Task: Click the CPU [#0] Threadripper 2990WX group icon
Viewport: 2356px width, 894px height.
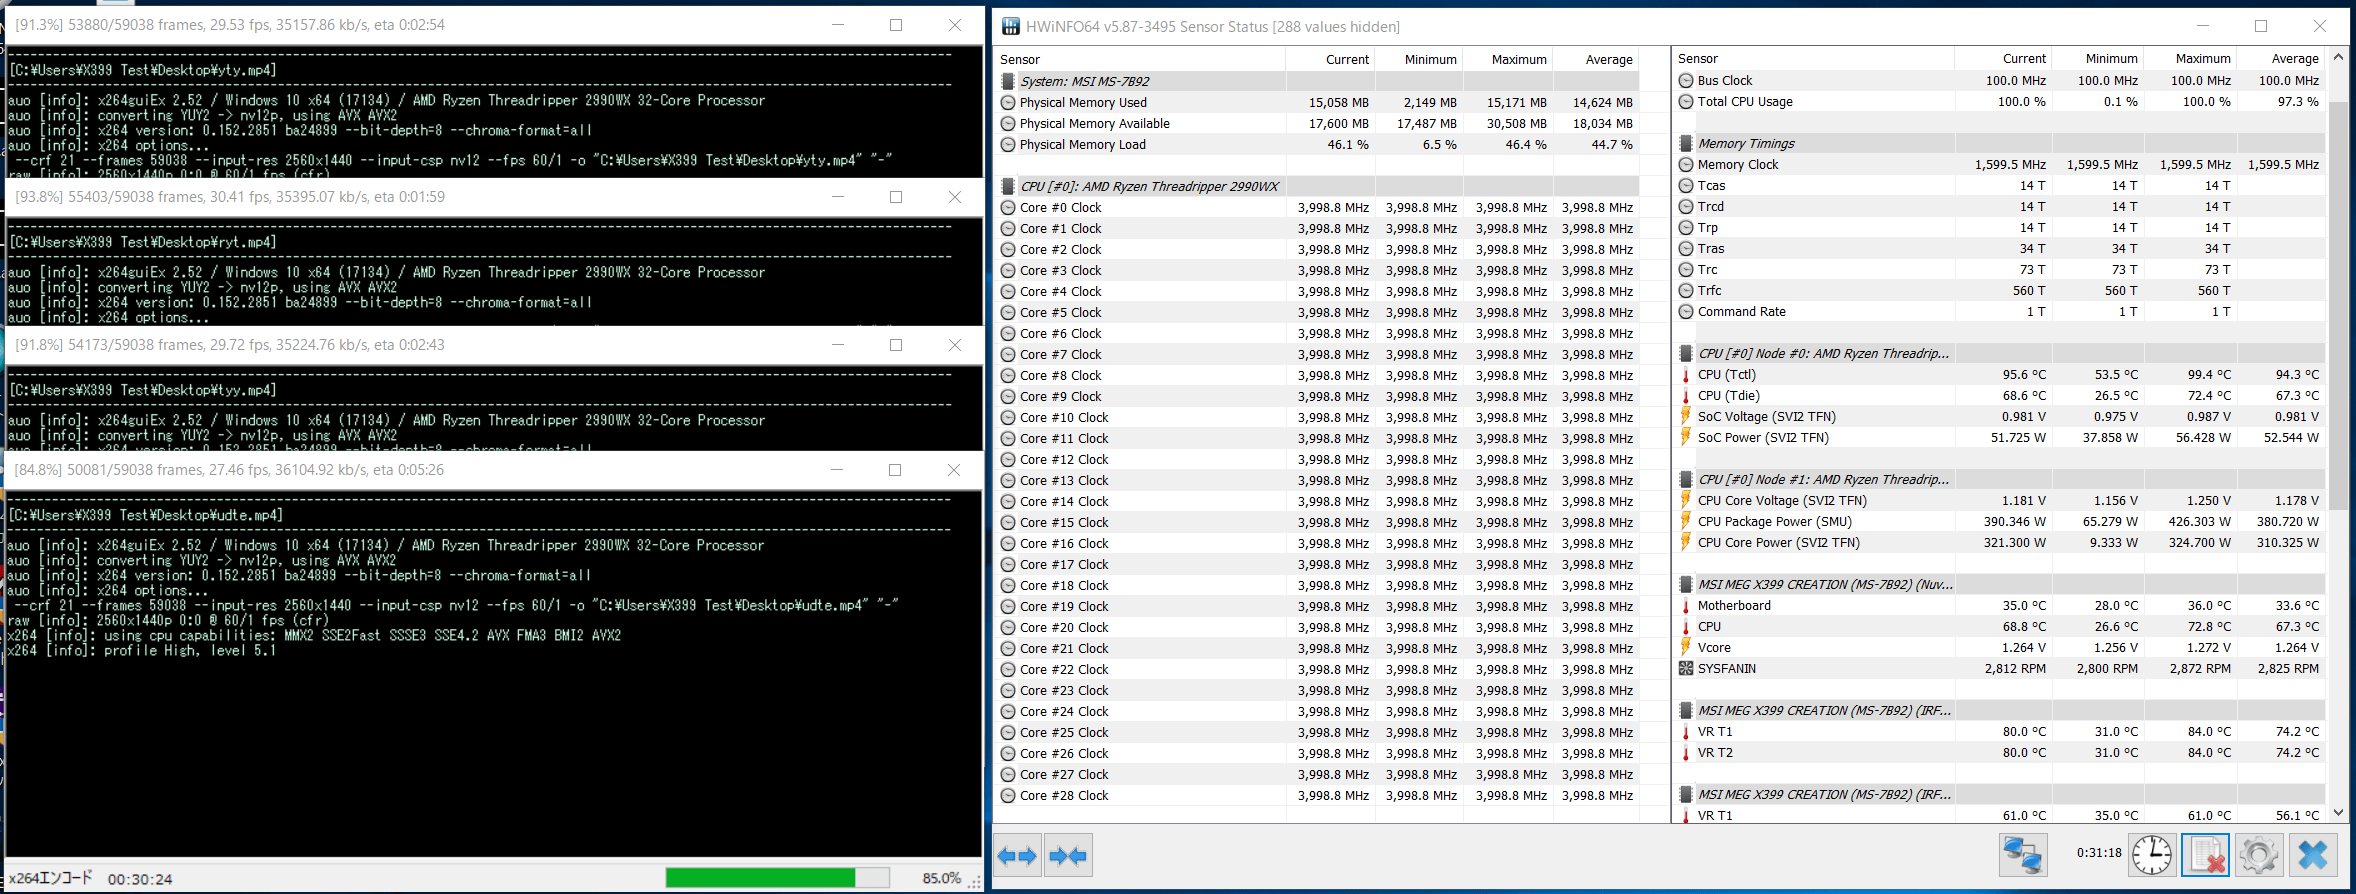Action: [x=1008, y=186]
